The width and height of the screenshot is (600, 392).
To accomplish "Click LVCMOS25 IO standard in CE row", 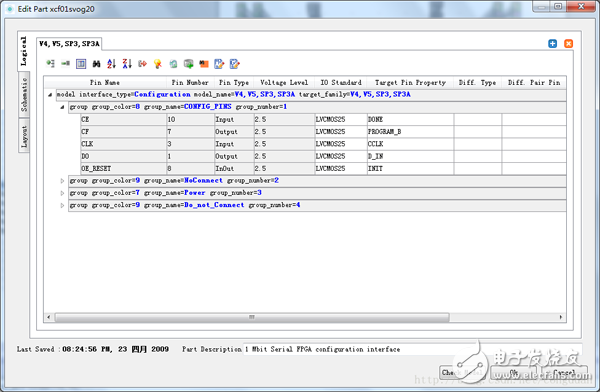I will click(x=341, y=119).
